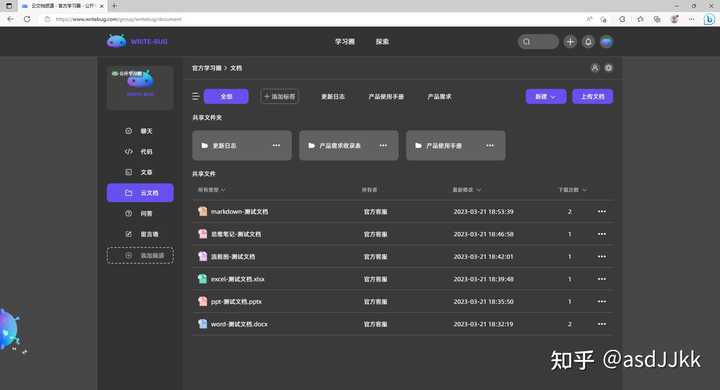
Task: Open the markdown-测试文档 file
Action: [239, 212]
